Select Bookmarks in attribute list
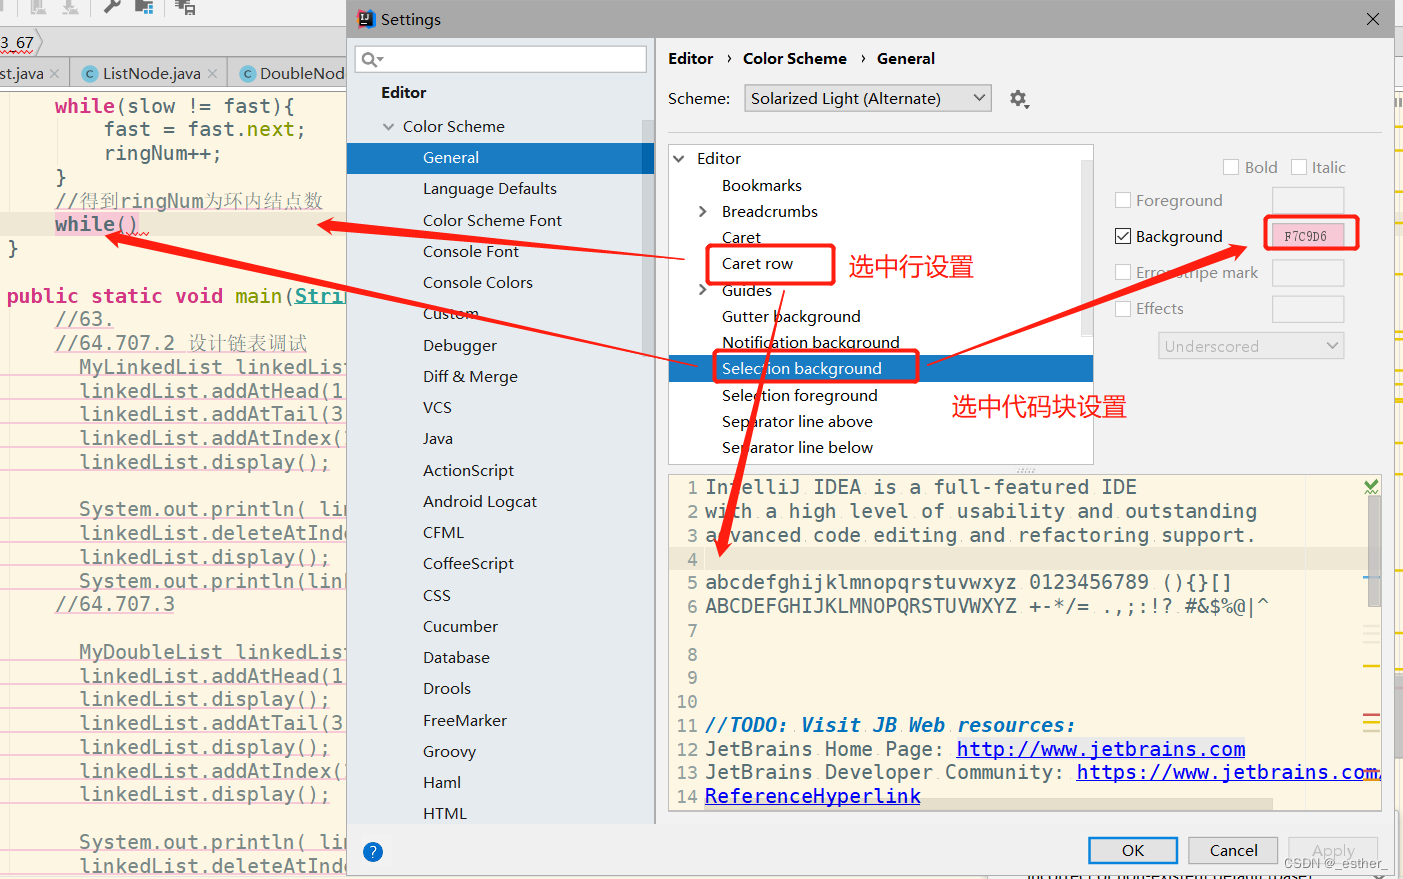Viewport: 1403px width, 879px height. pos(762,186)
